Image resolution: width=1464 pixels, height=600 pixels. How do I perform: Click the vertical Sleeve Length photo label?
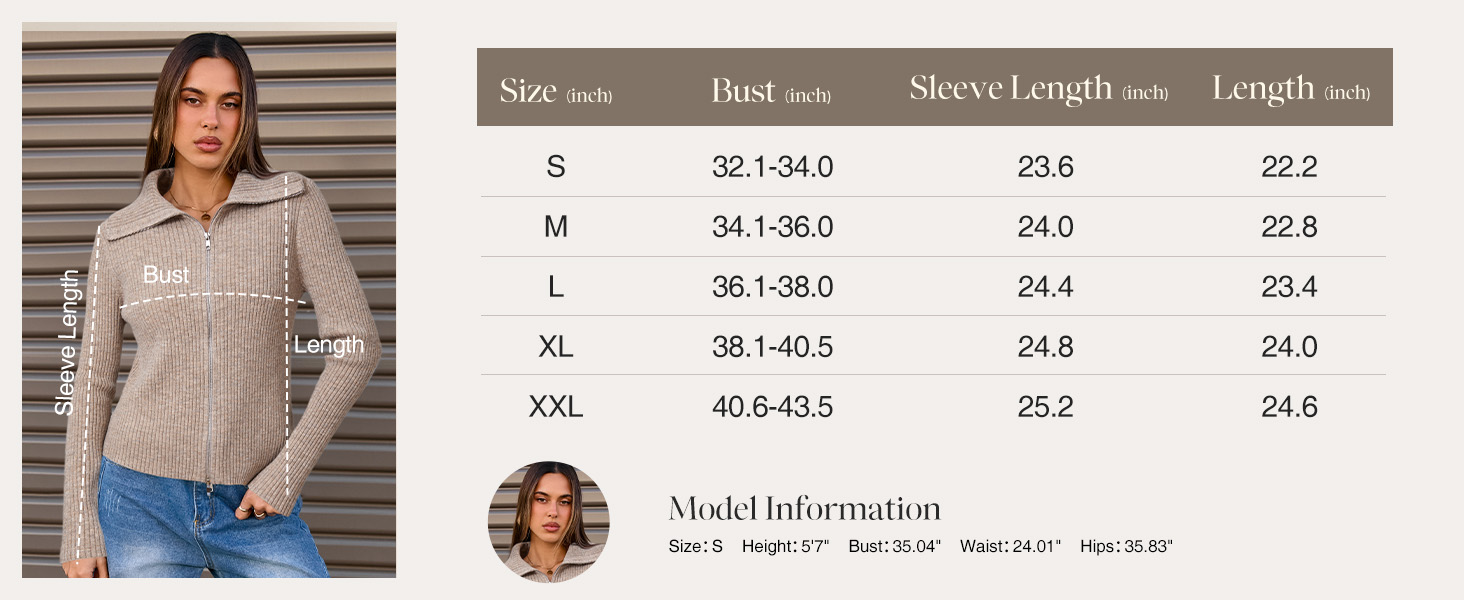66,342
